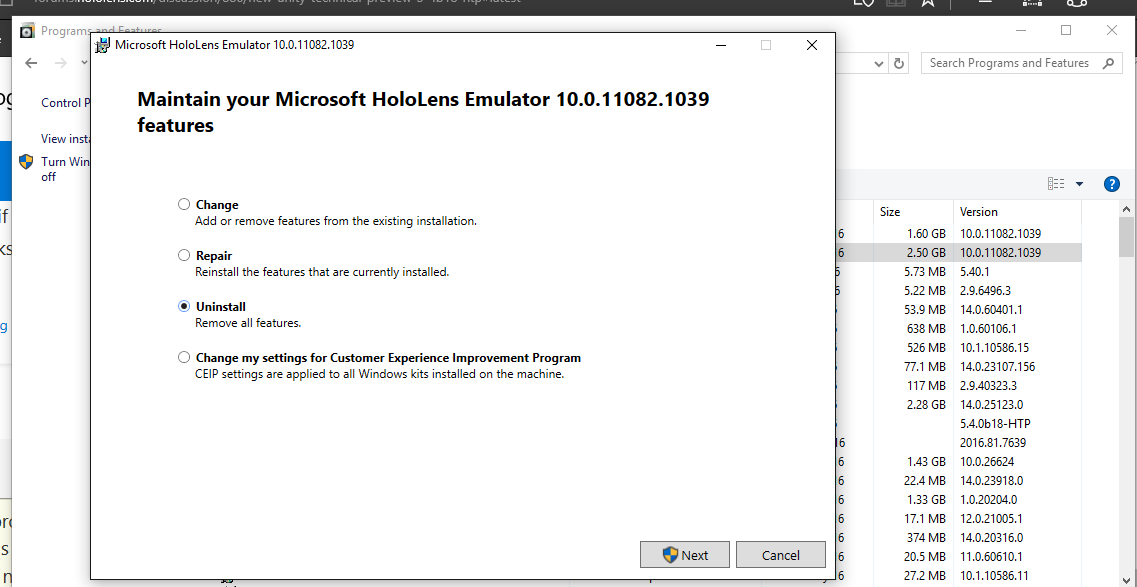Viewport: 1137px width, 587px height.
Task: Refresh the Programs and Features address bar
Action: click(898, 63)
